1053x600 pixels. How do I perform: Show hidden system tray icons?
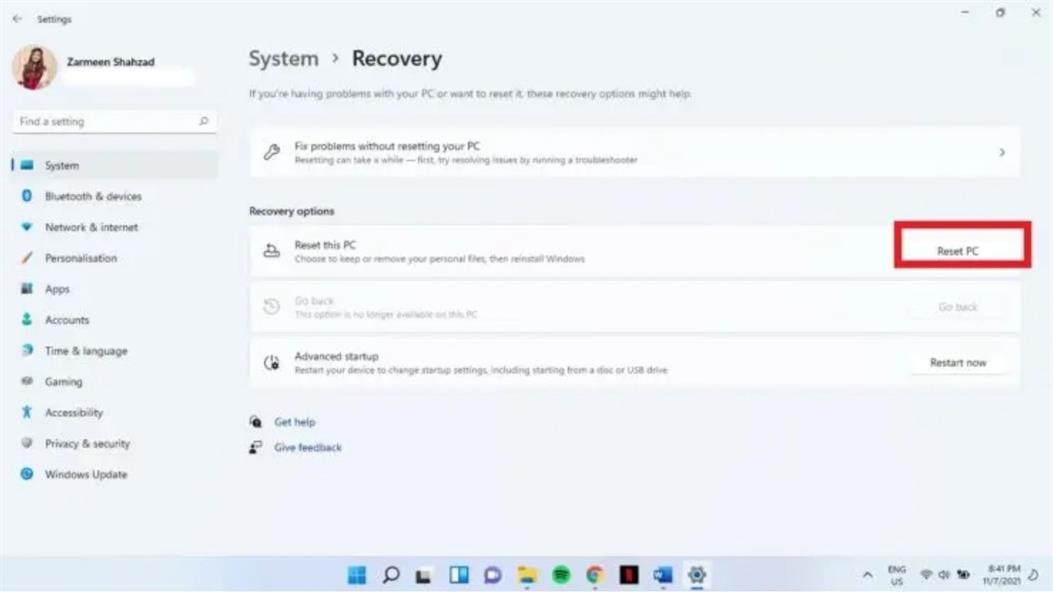(x=868, y=575)
